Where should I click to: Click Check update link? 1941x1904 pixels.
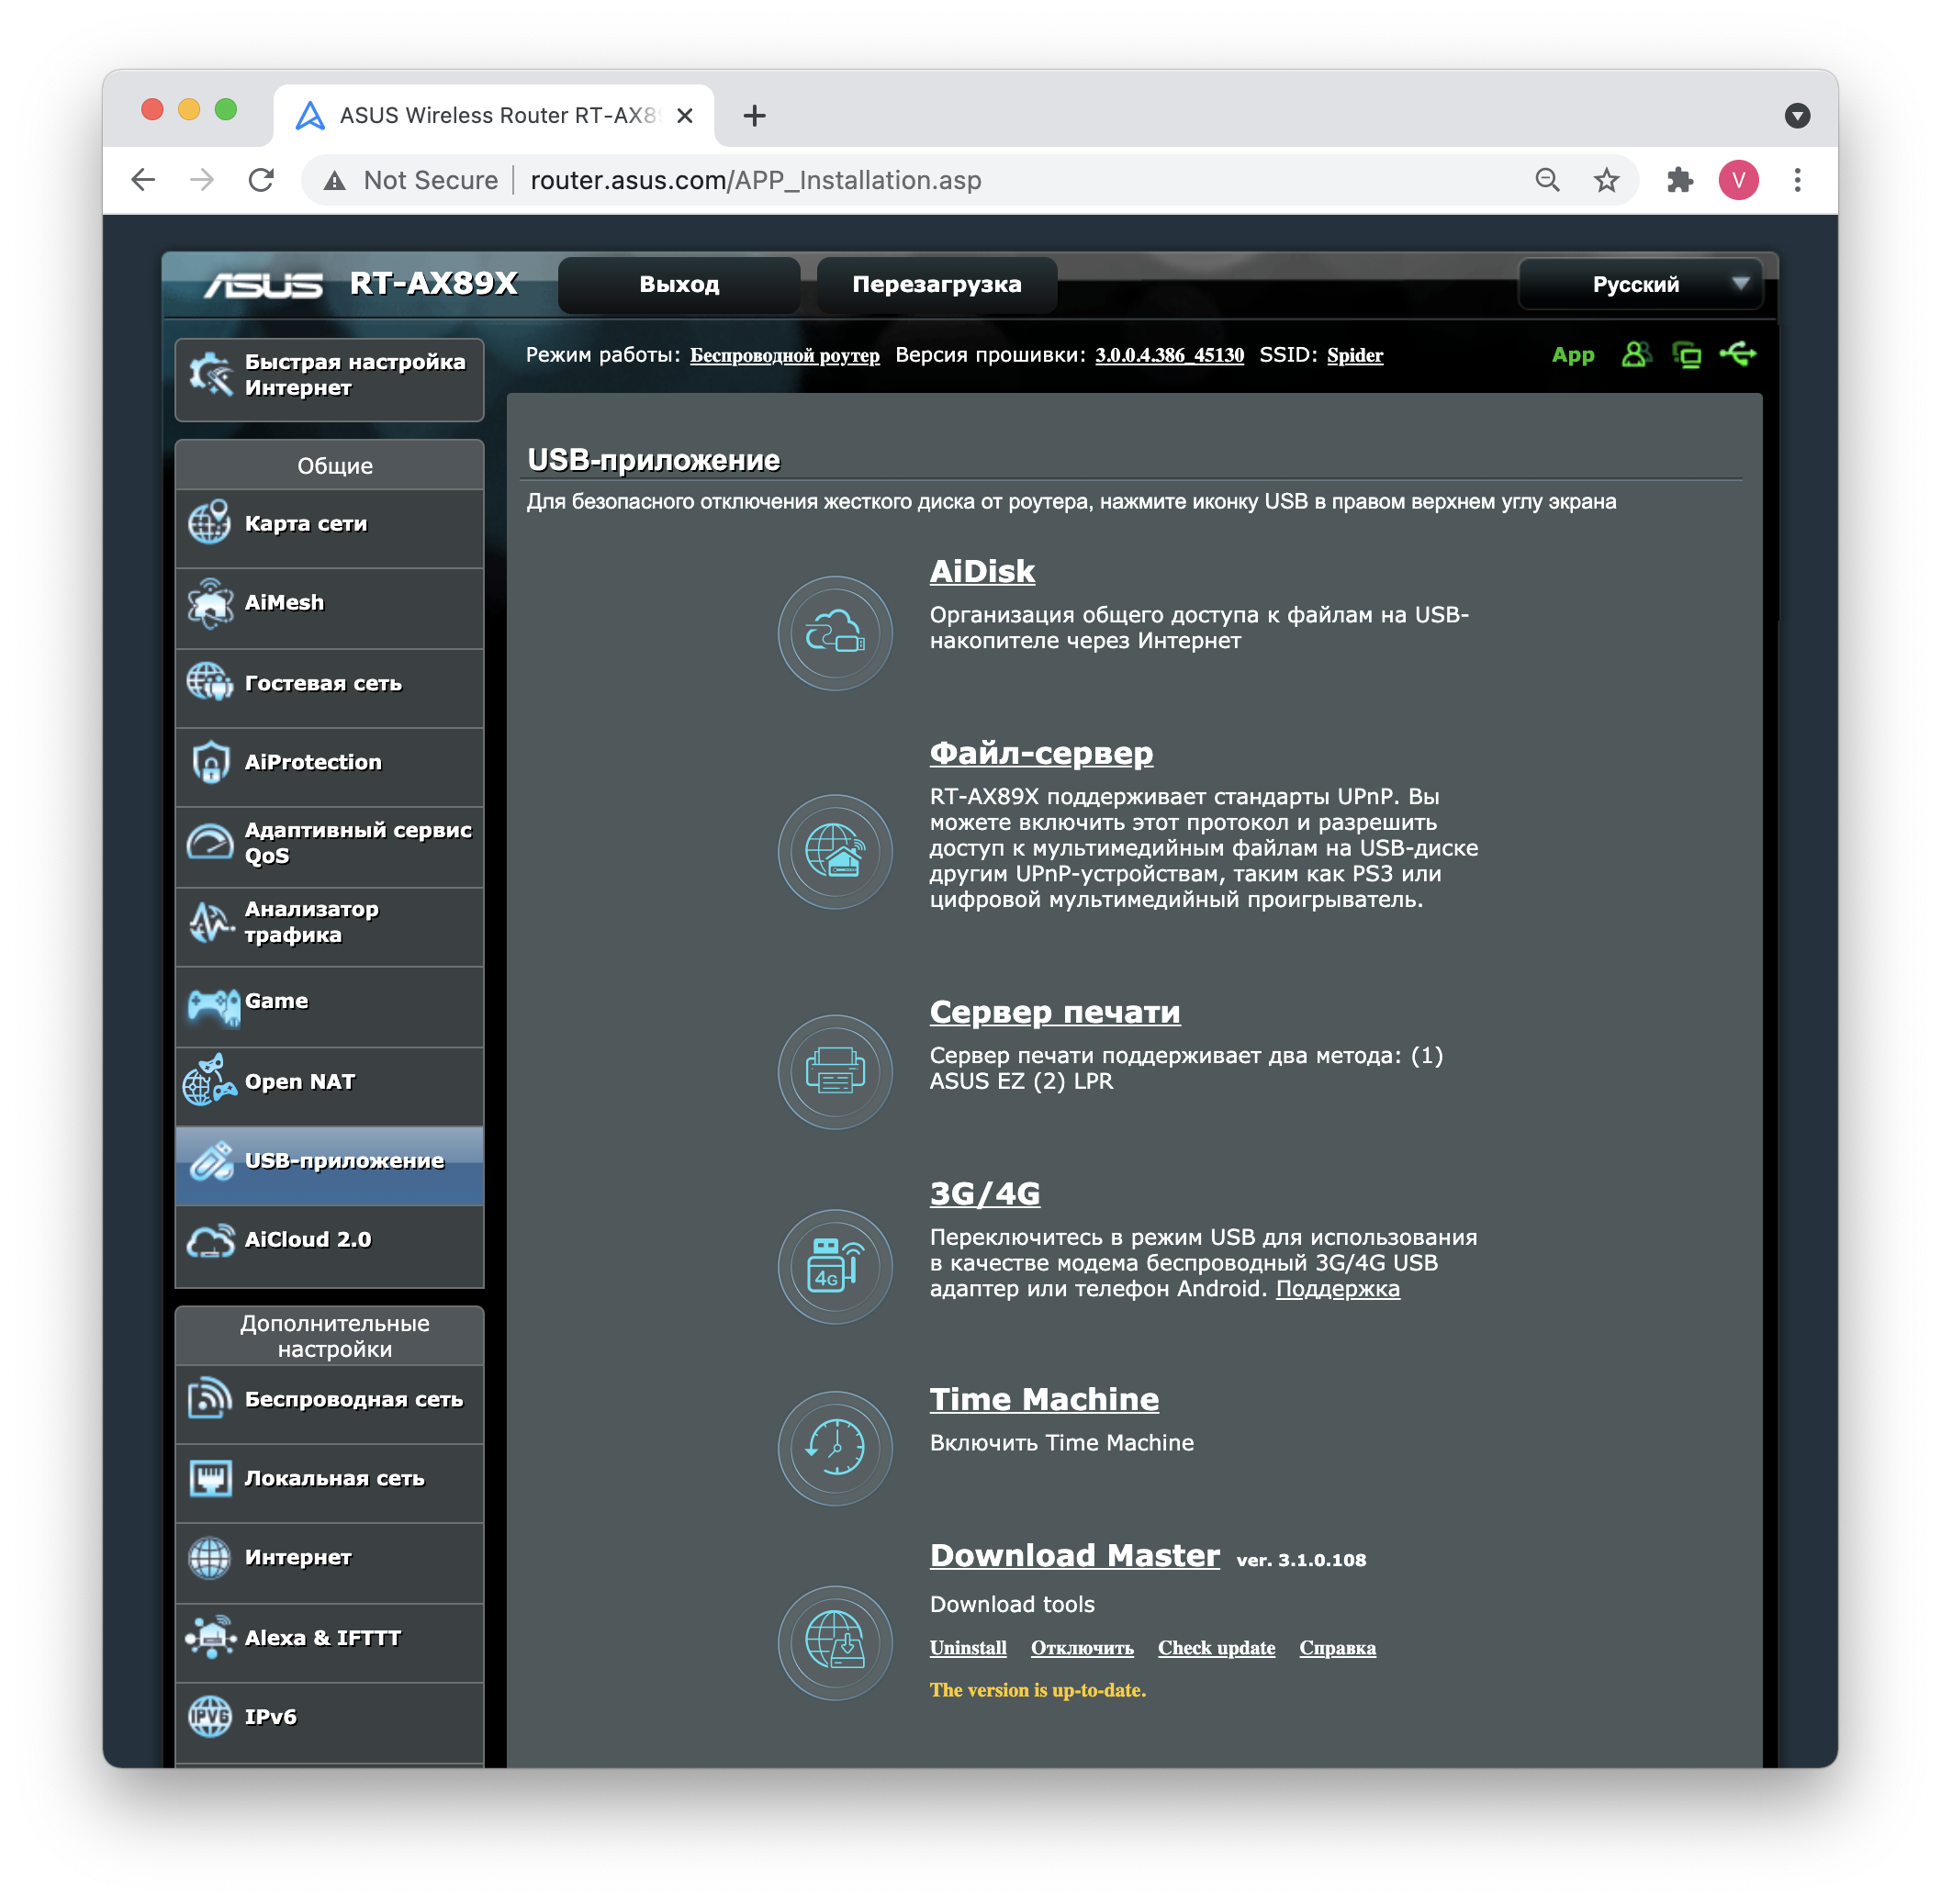[1216, 1648]
